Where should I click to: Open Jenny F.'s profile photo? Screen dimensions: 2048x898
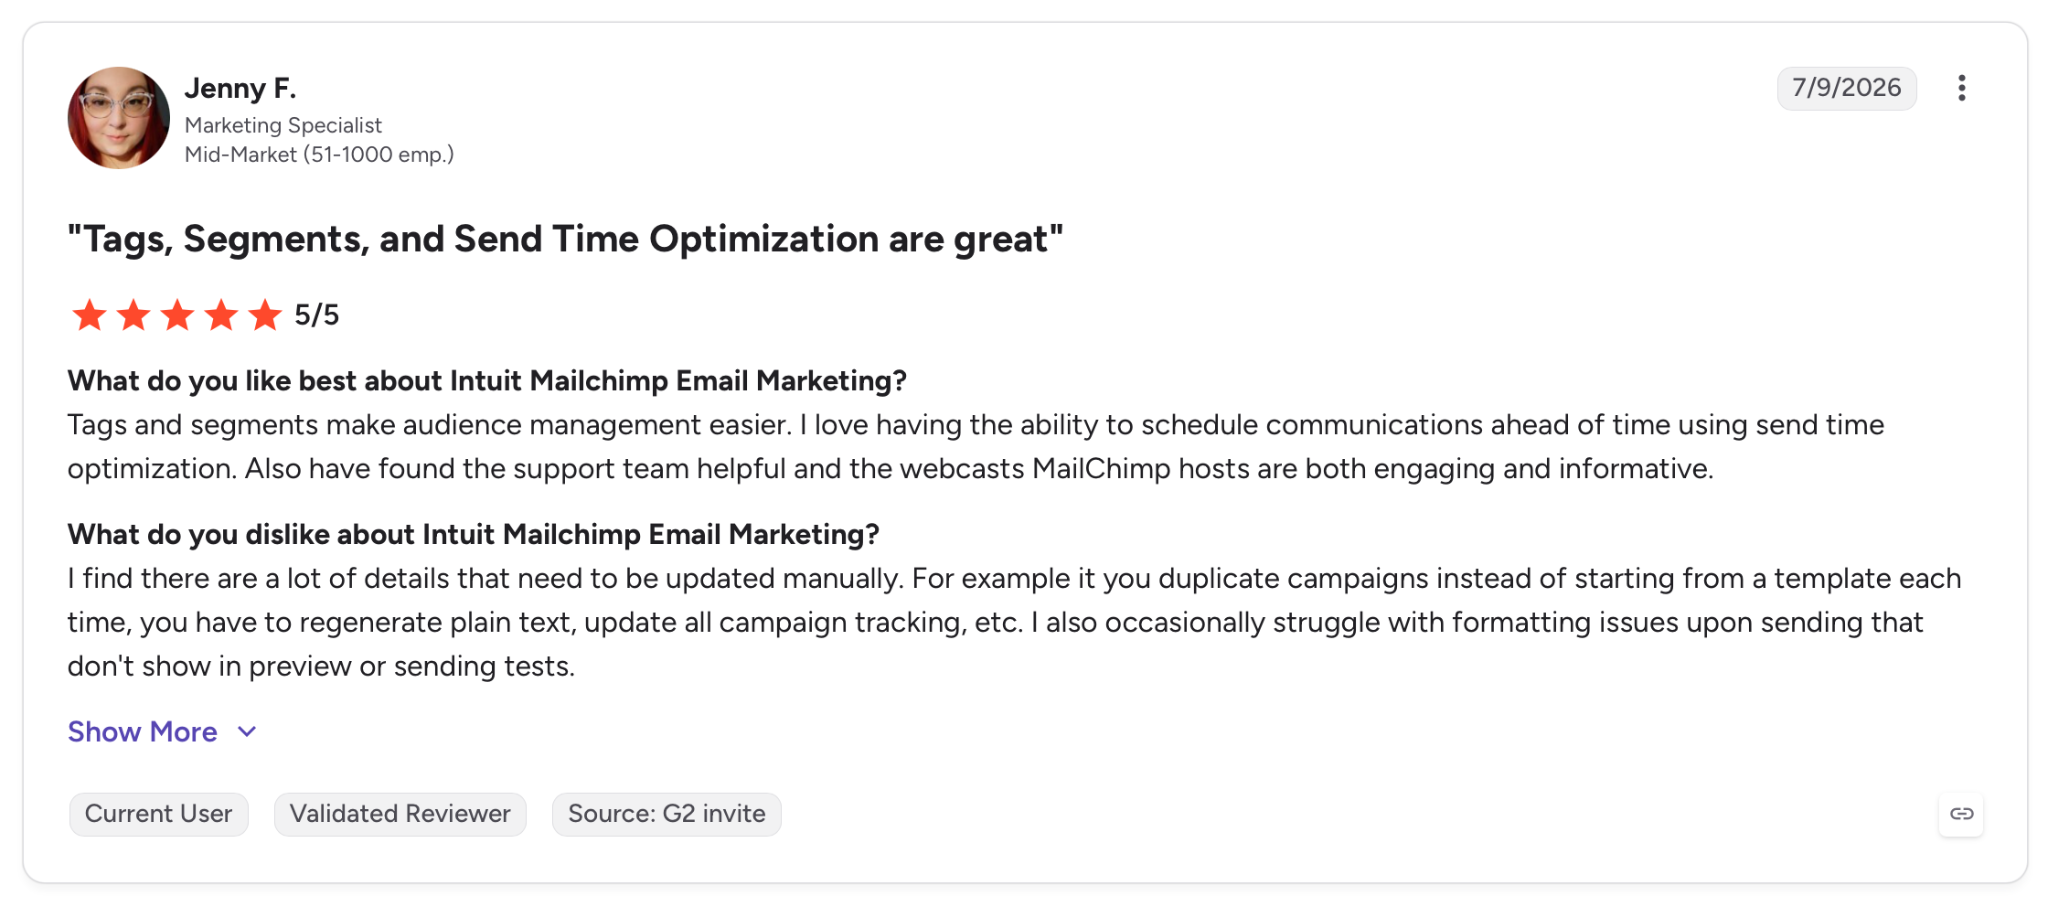(x=118, y=118)
